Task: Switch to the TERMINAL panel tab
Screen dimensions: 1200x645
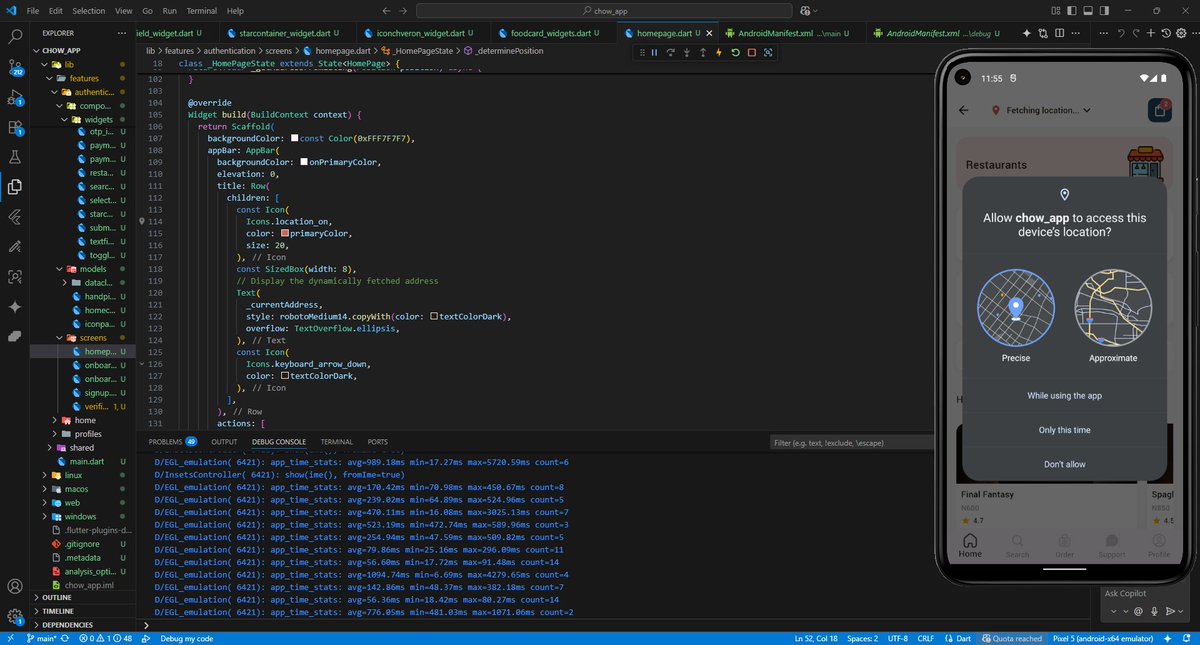Action: tap(336, 441)
